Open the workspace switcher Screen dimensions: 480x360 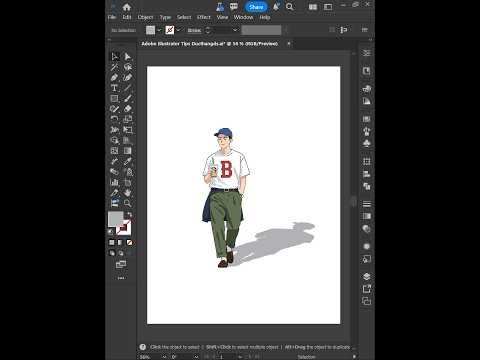[328, 7]
